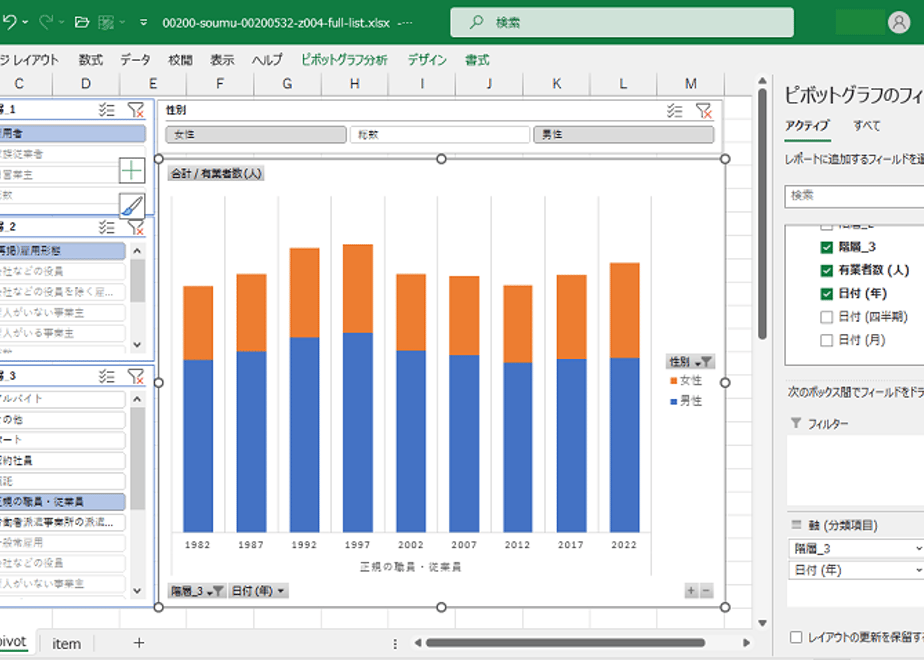The image size is (924, 660).
Task: Check the 日付 (四半期) field checkbox
Action: [x=827, y=317]
